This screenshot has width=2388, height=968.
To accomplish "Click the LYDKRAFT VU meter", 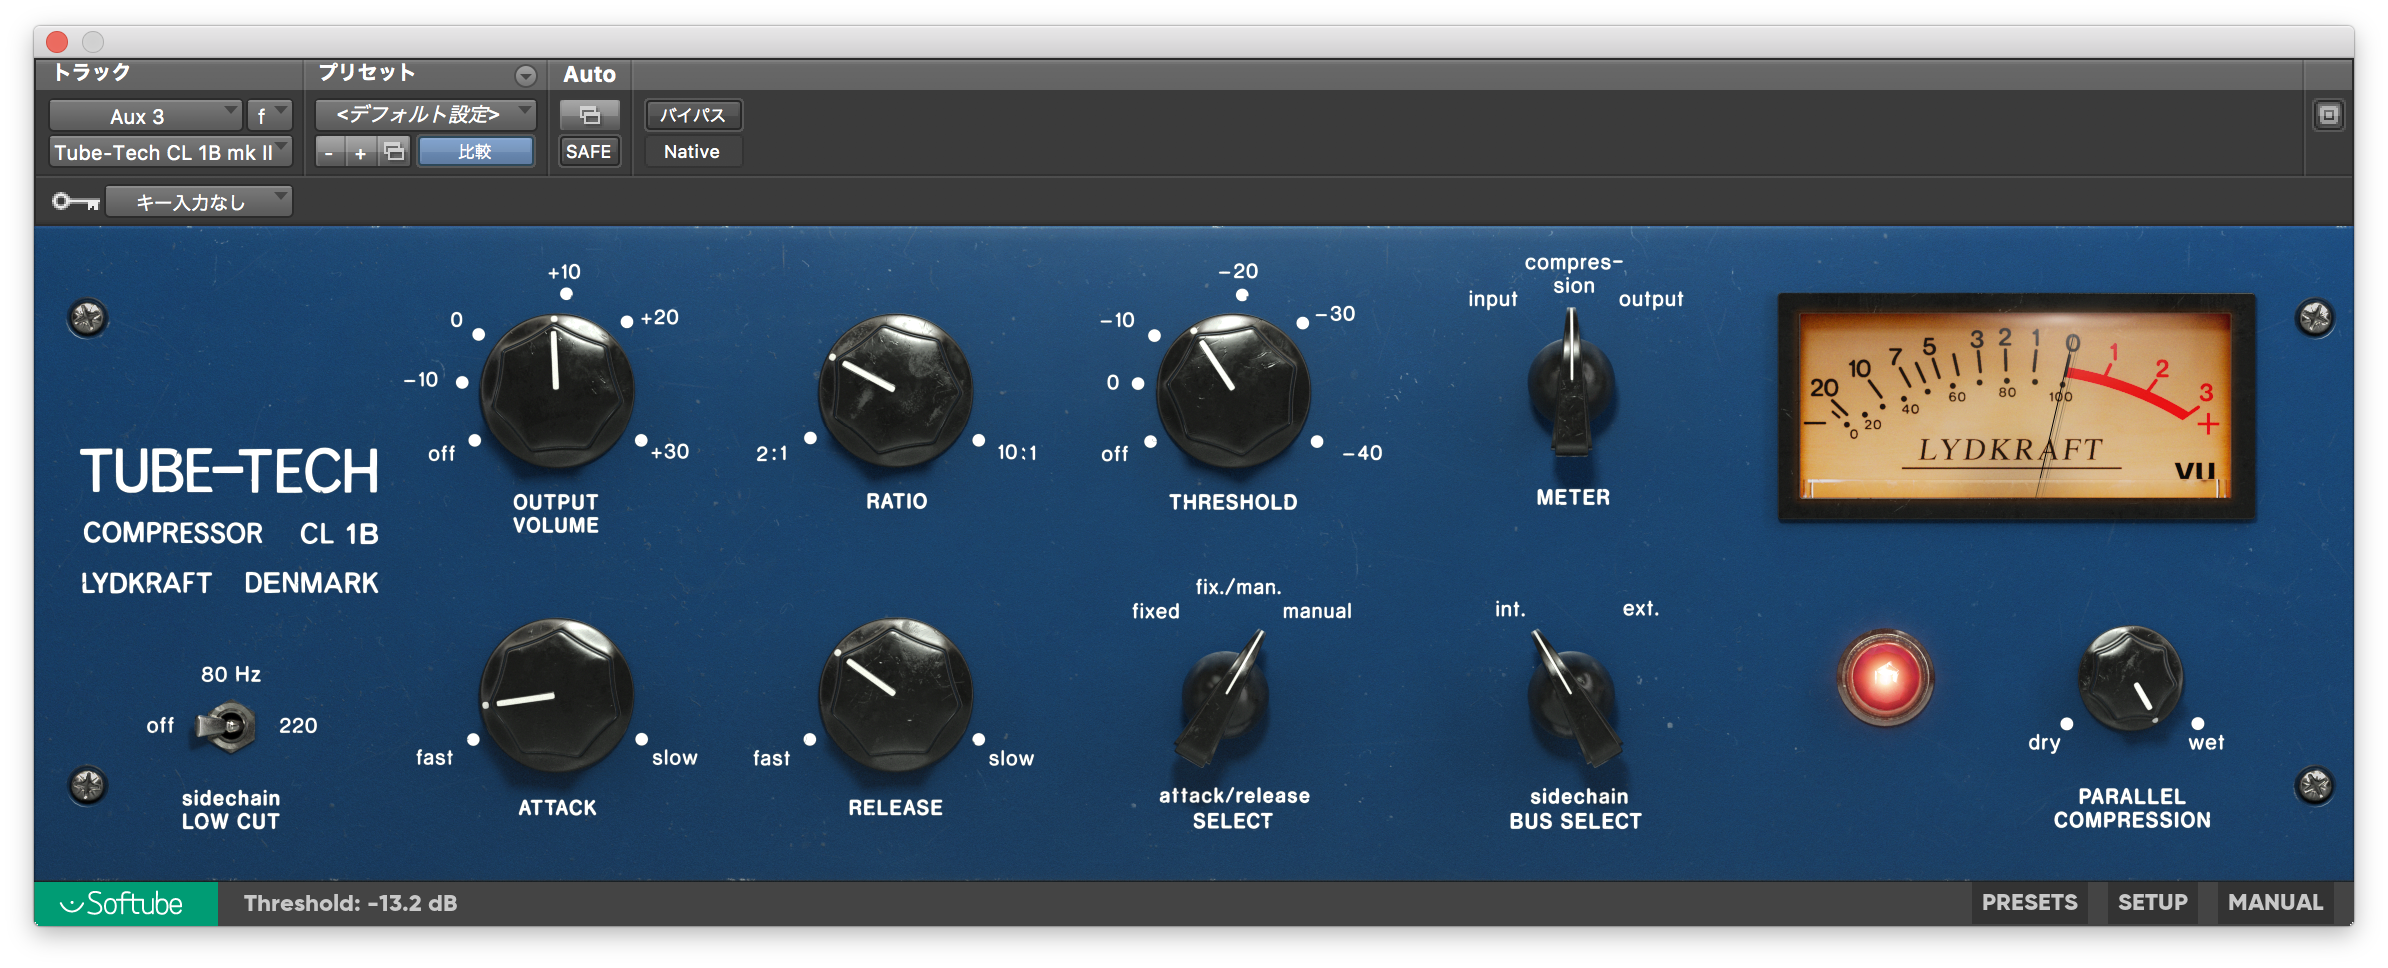I will 2016,407.
